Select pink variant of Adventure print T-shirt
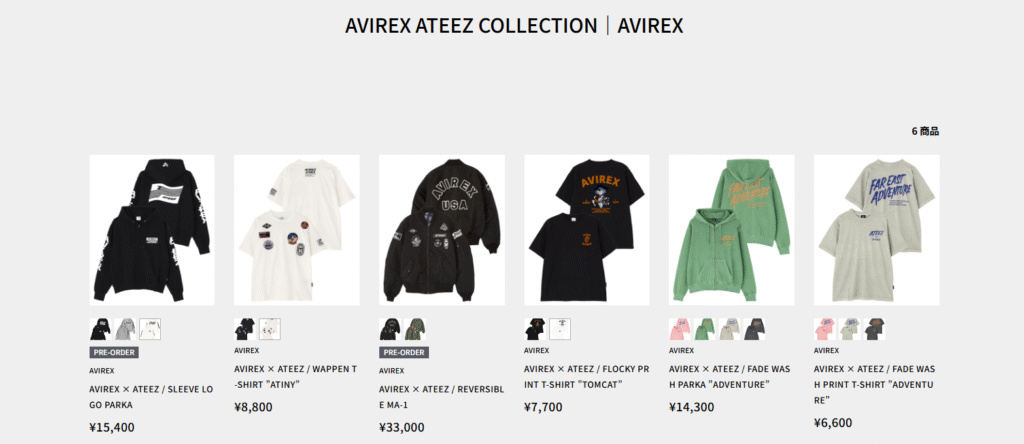The image size is (1024, 444). point(825,329)
